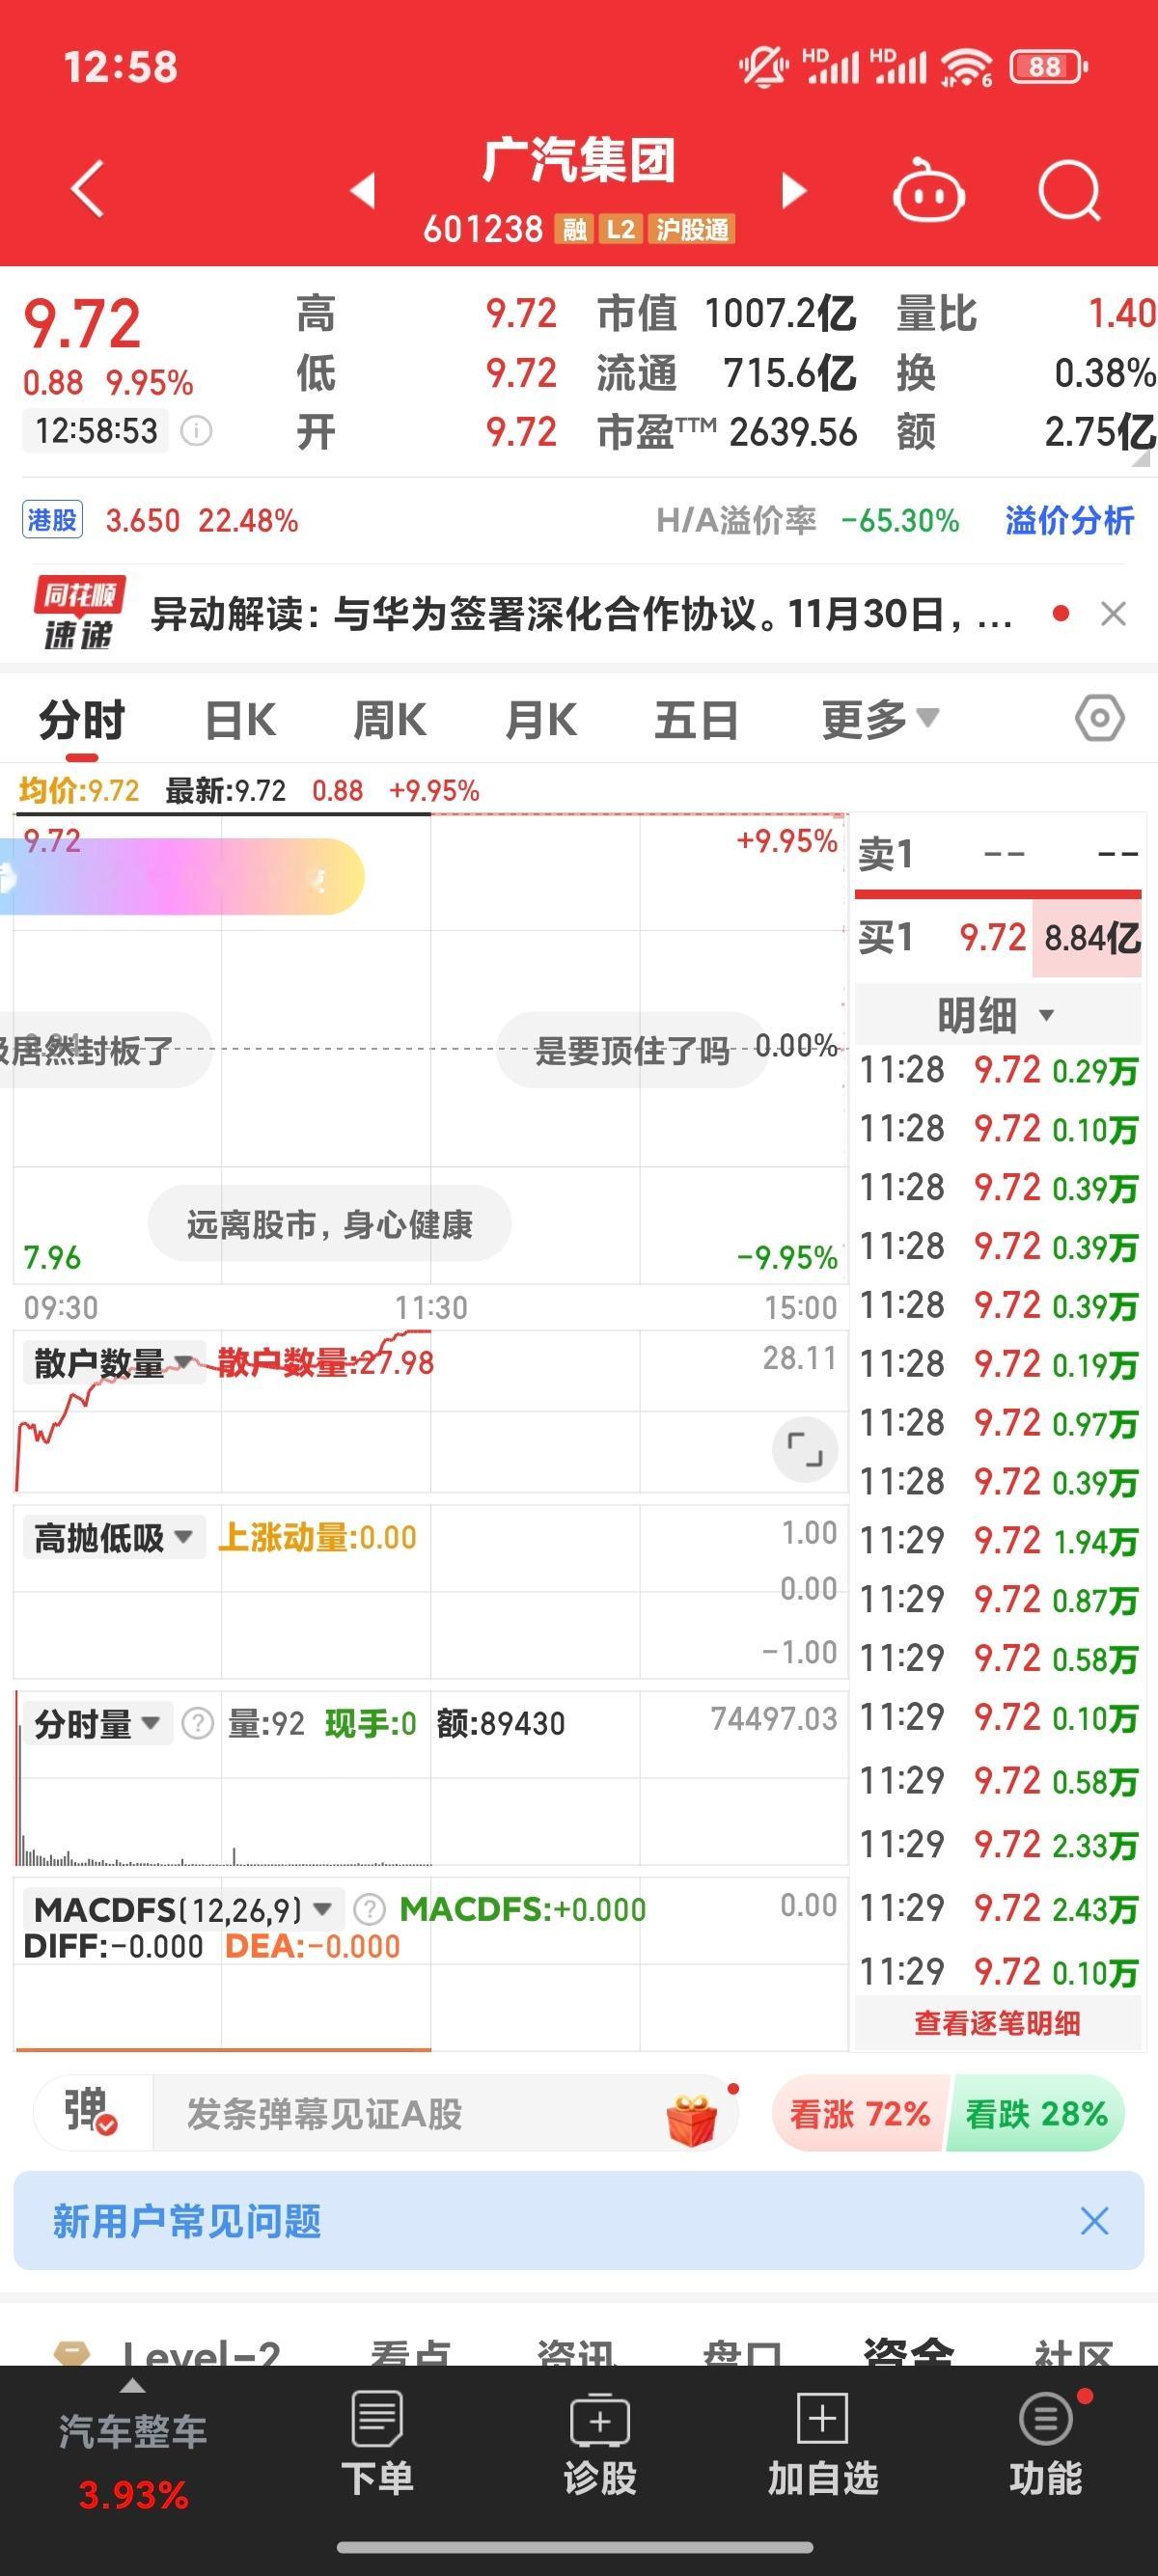Tap the gift box icon

tap(692, 2119)
